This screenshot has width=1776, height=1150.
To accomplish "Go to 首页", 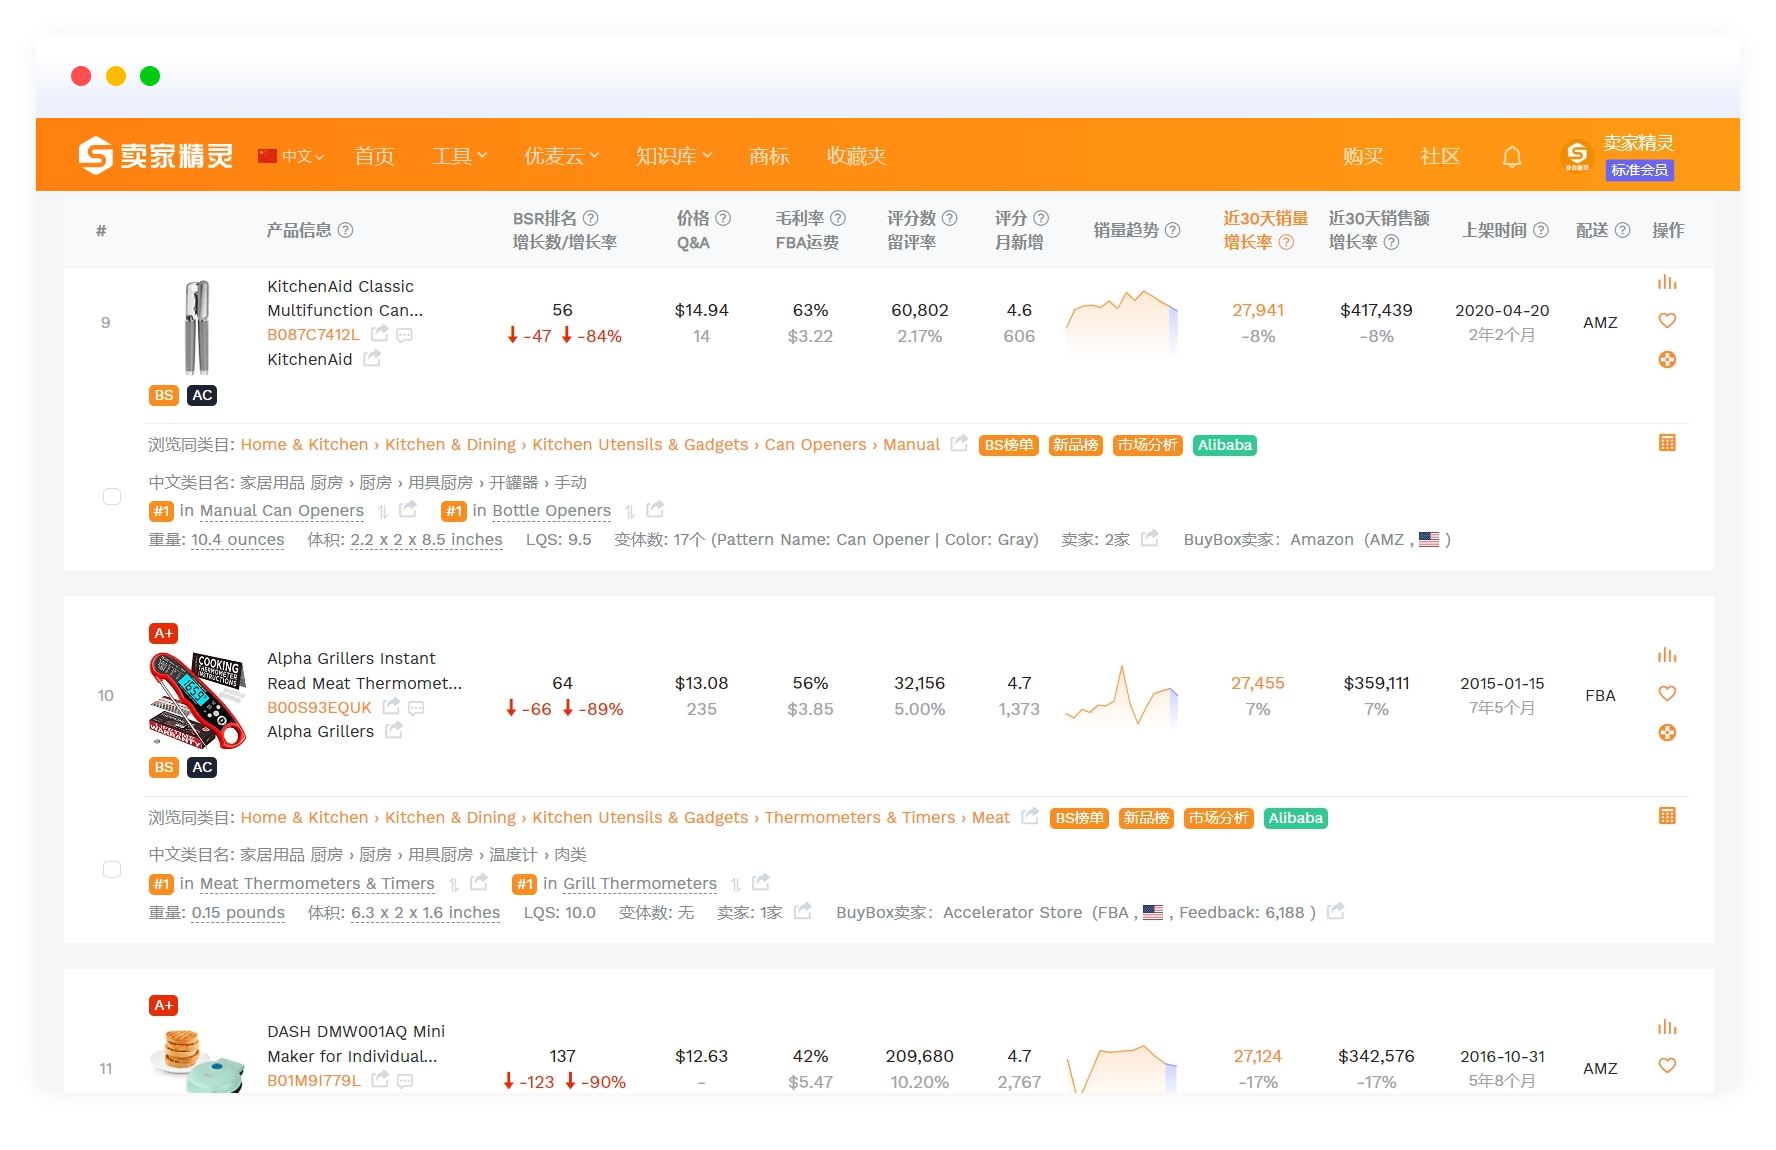I will 374,156.
